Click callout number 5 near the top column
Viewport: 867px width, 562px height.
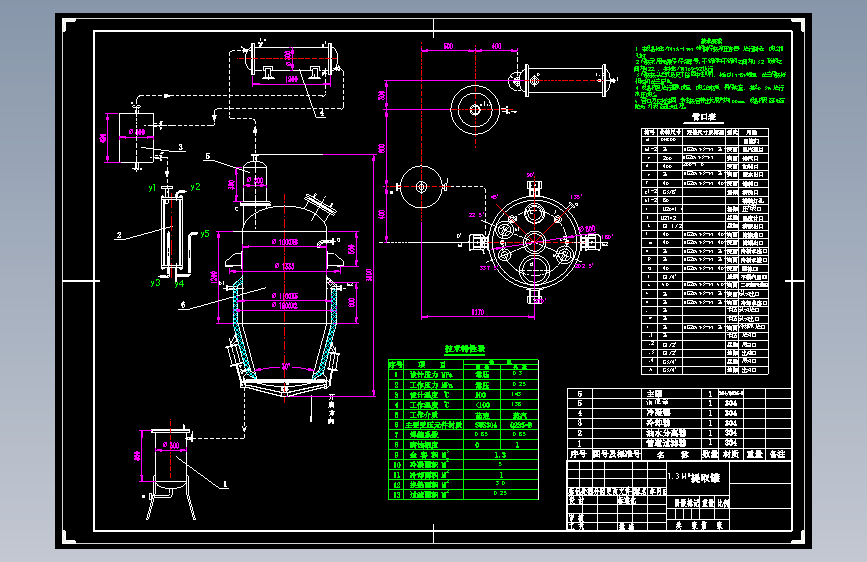pos(207,156)
